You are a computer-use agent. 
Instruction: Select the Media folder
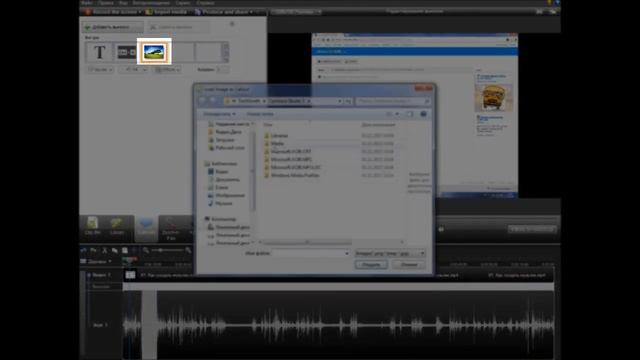[274, 144]
